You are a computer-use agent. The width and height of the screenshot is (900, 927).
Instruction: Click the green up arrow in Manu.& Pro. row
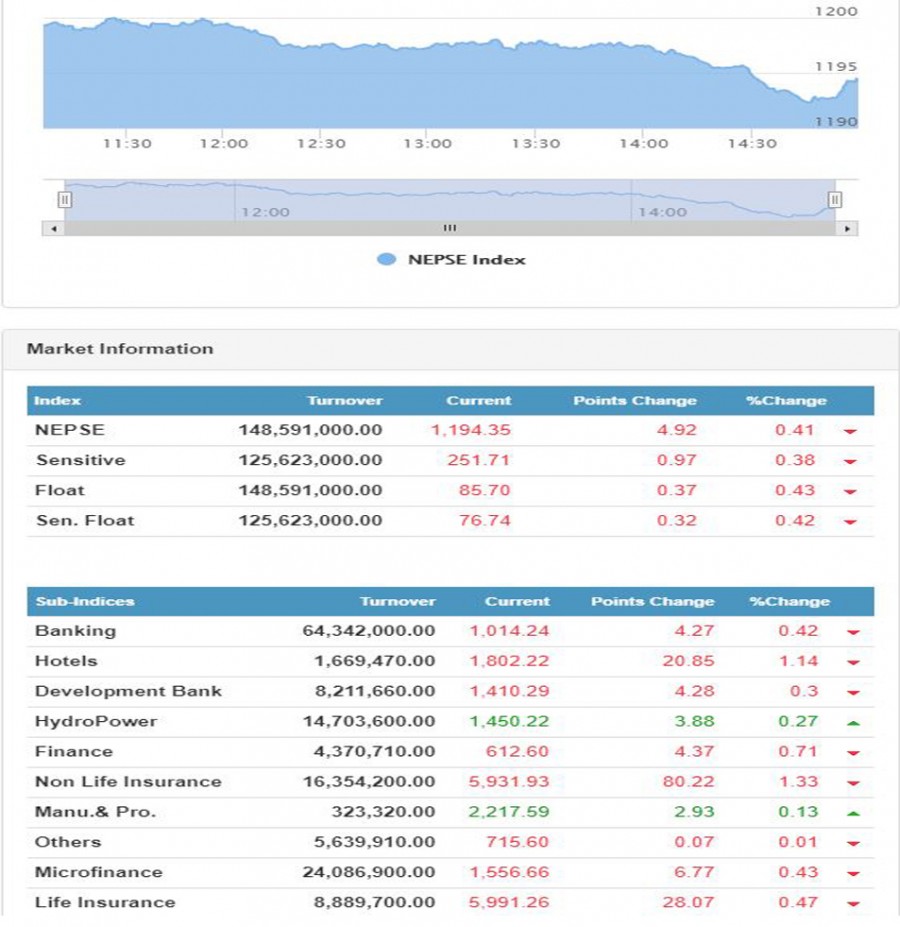coord(850,812)
